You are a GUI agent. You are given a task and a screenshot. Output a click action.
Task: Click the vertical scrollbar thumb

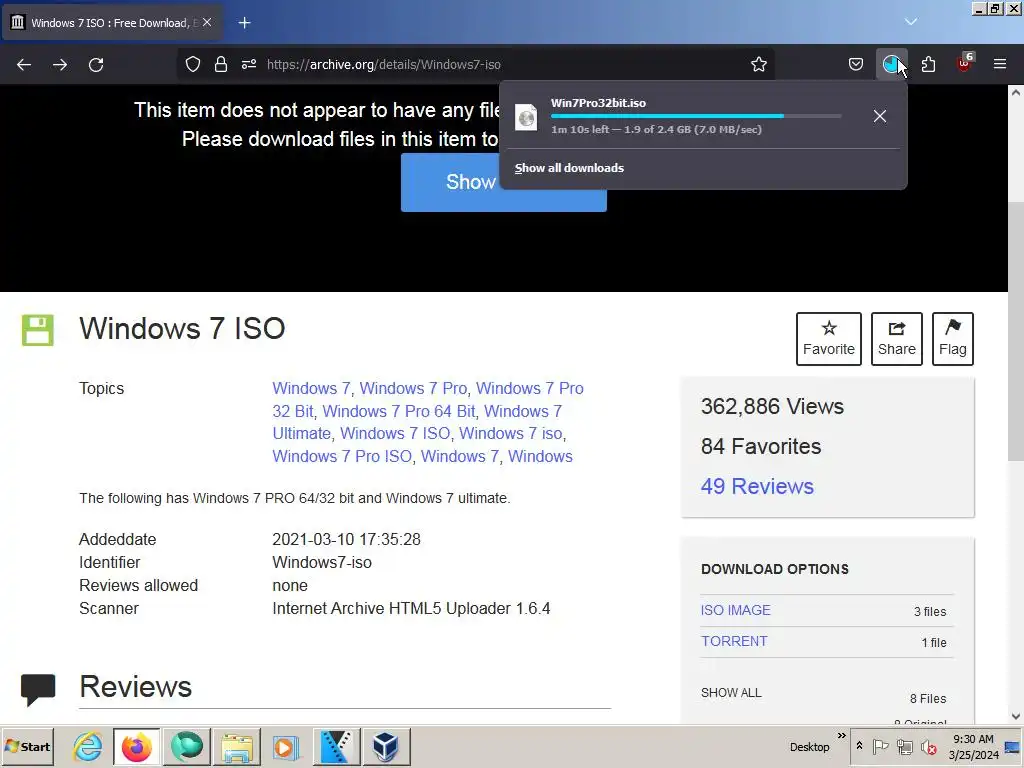[x=1016, y=331]
